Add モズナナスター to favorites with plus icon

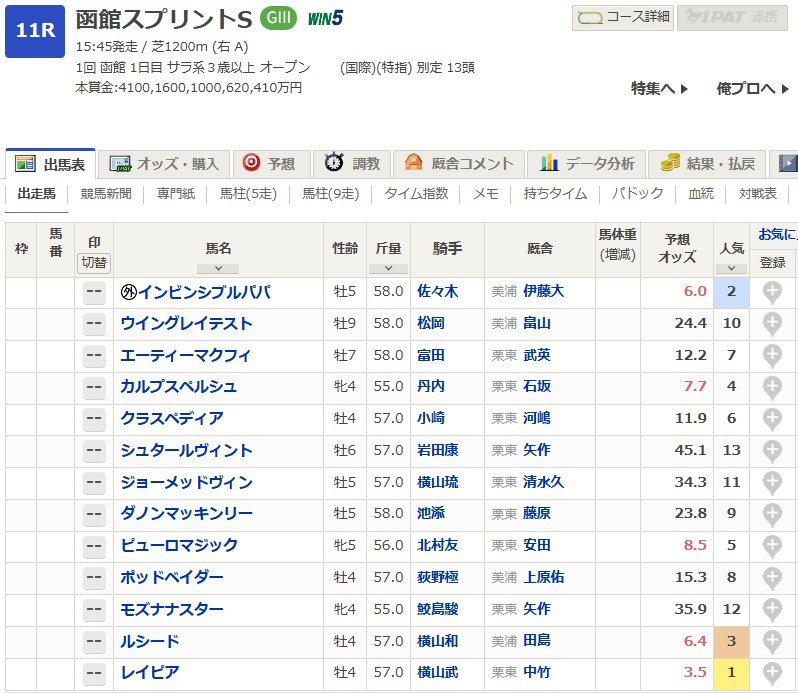[772, 610]
